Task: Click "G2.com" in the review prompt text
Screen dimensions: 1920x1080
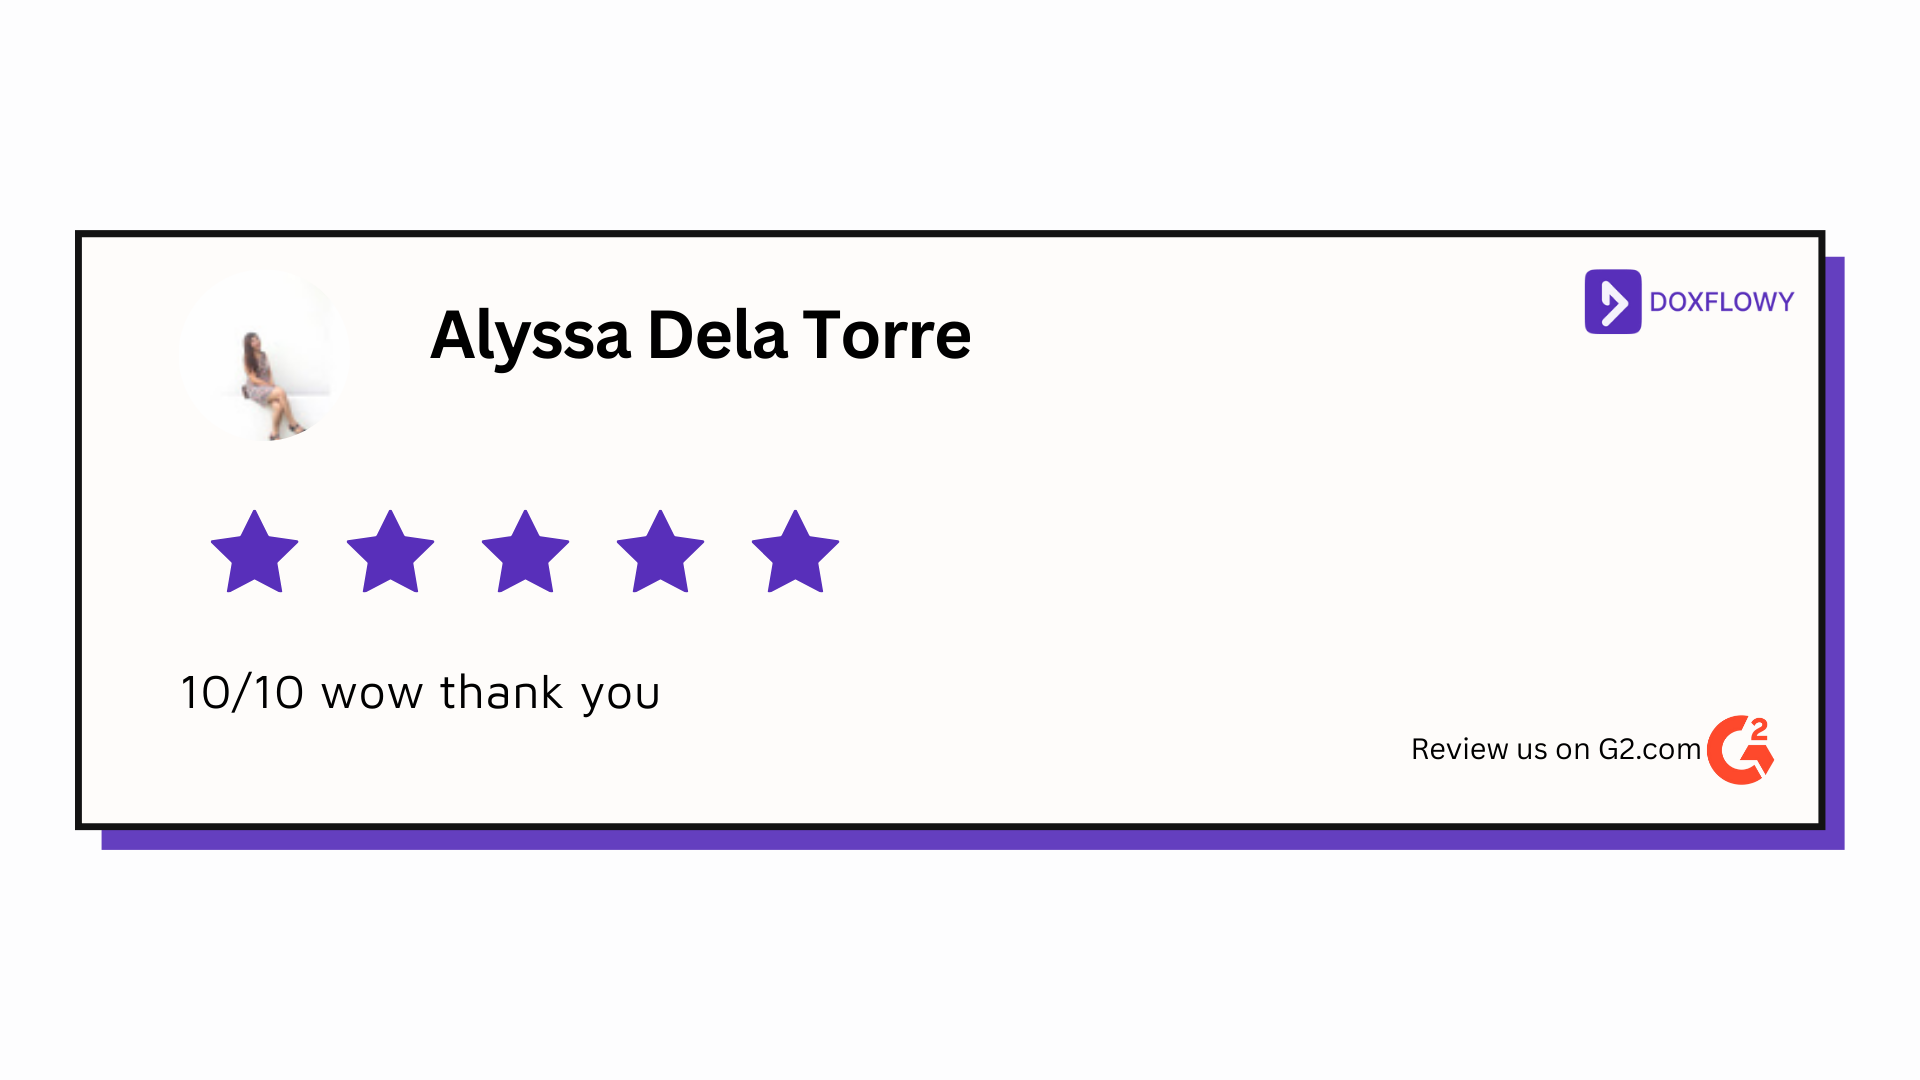Action: [1649, 749]
